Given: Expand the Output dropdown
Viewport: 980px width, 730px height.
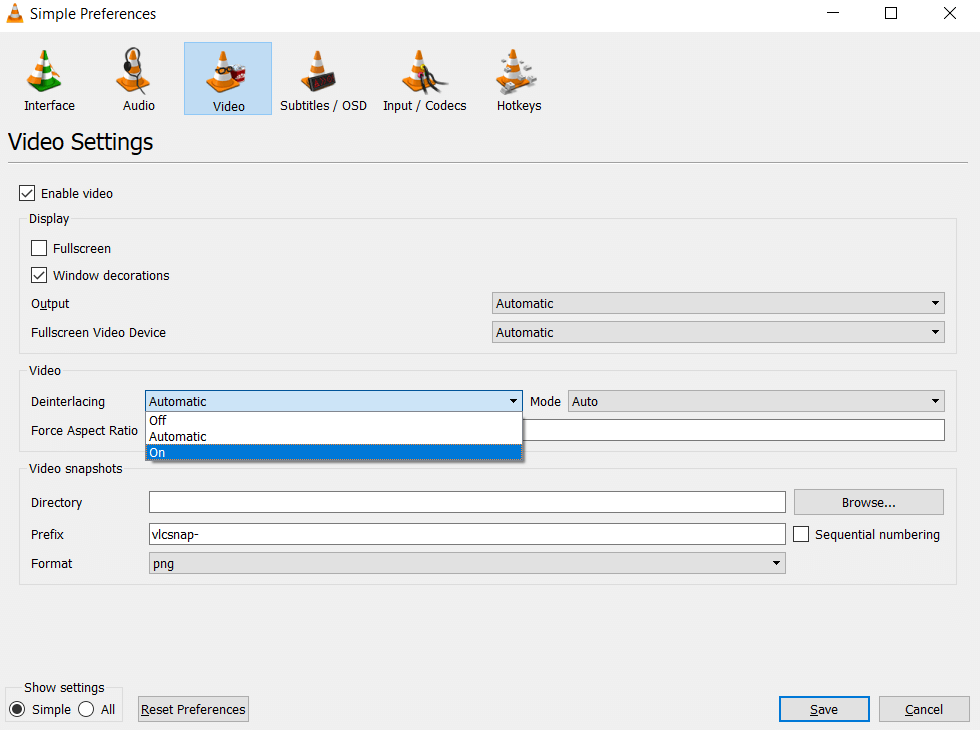Looking at the screenshot, I should tap(718, 303).
